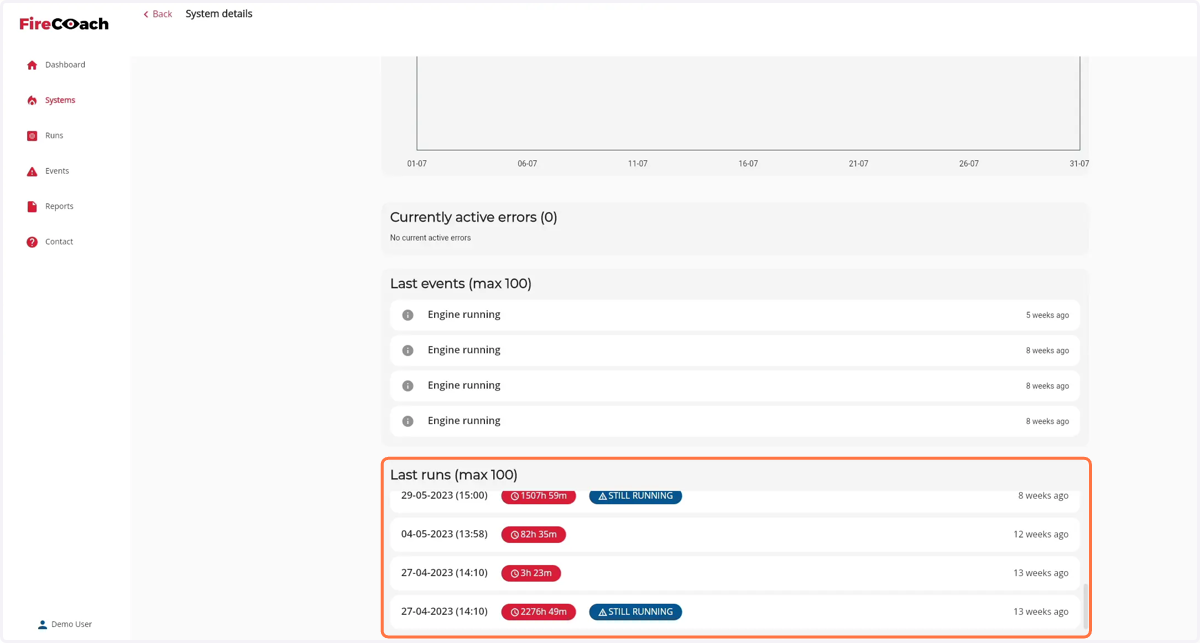
Task: Click the 'Currently active errors (0)' heading
Action: [473, 217]
